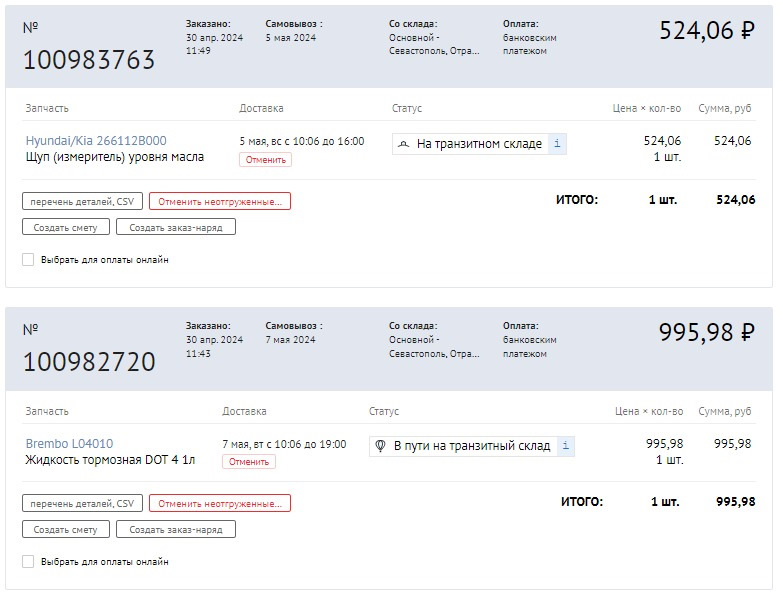Screen dimensions: 783x593
Task: Cancel the oil dipstick item via Отменить
Action: click(x=265, y=160)
